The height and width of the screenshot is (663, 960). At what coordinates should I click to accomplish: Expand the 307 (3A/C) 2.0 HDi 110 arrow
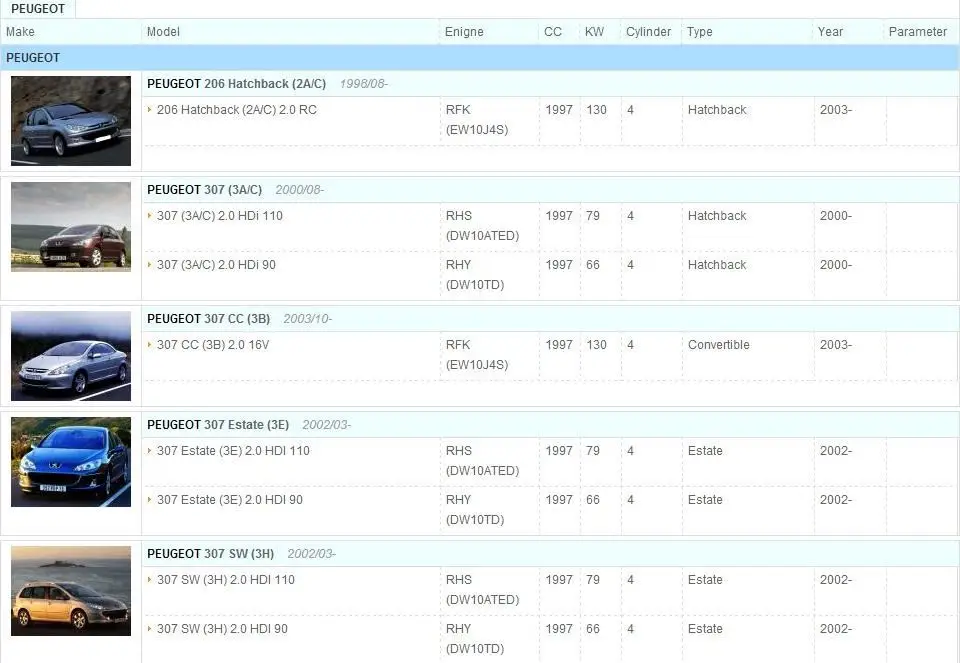click(x=149, y=215)
